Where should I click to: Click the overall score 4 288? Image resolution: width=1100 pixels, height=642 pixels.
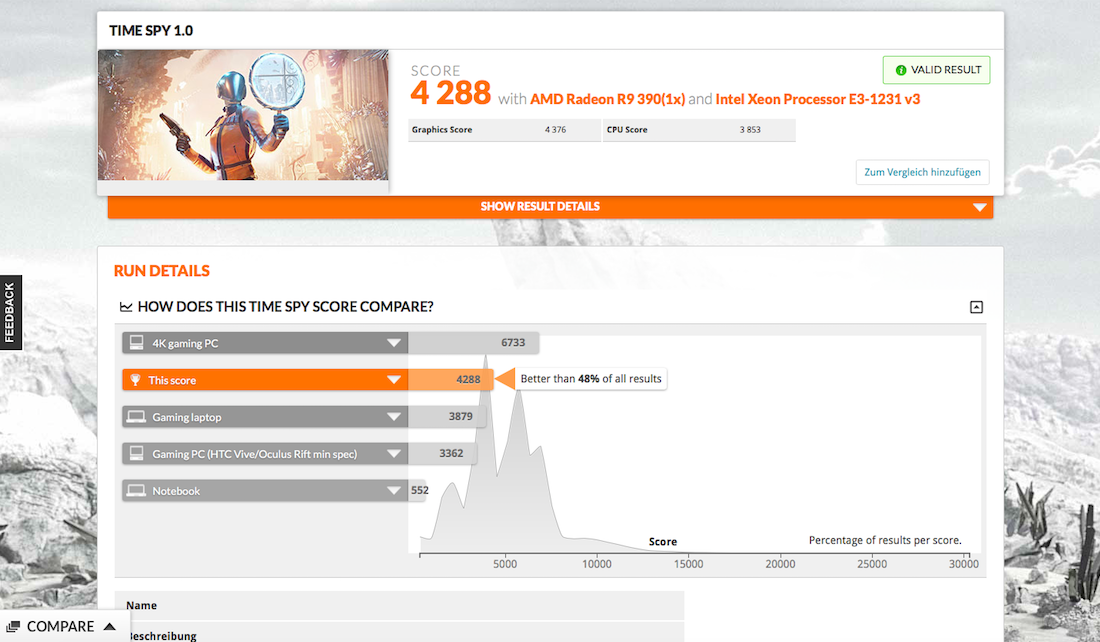click(450, 93)
